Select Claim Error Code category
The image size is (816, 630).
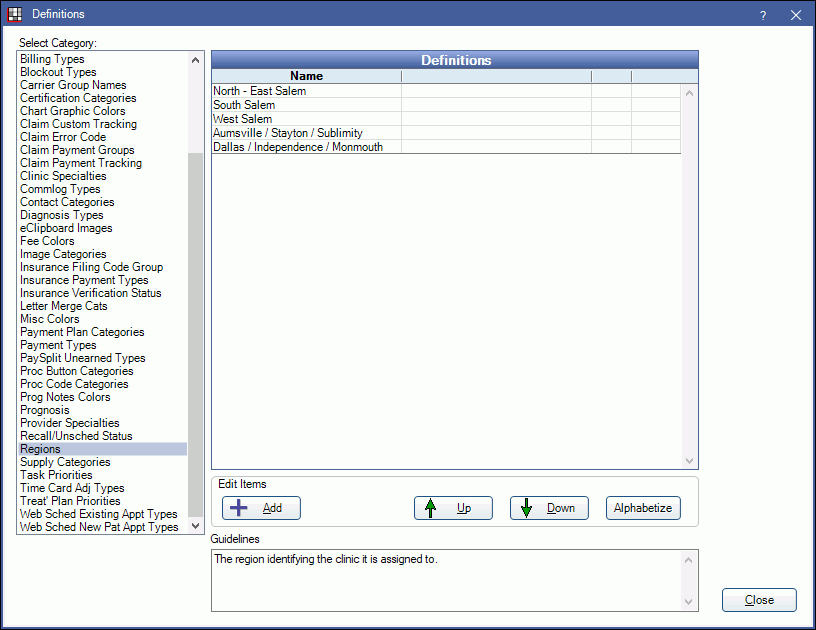tap(103, 137)
